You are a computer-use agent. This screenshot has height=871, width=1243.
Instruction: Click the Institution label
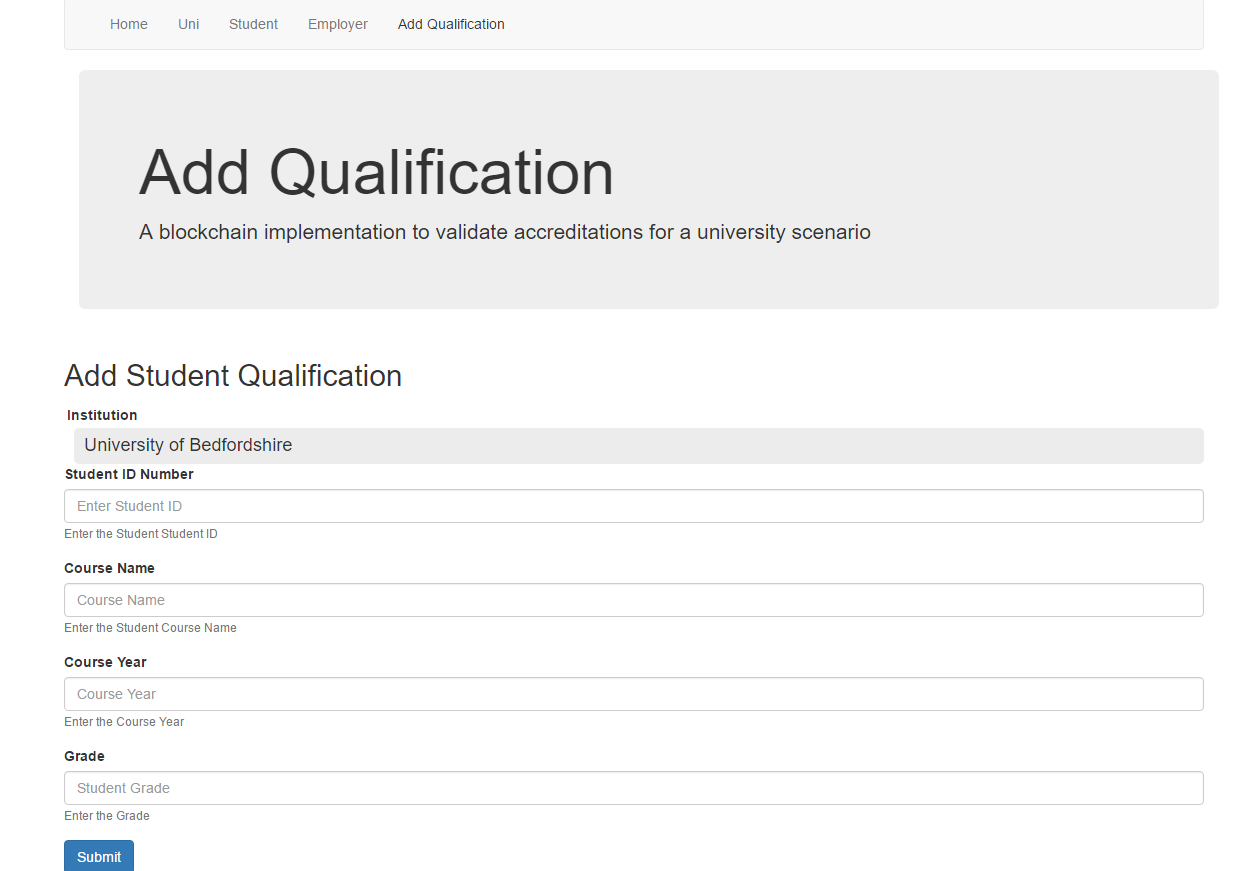pos(102,415)
